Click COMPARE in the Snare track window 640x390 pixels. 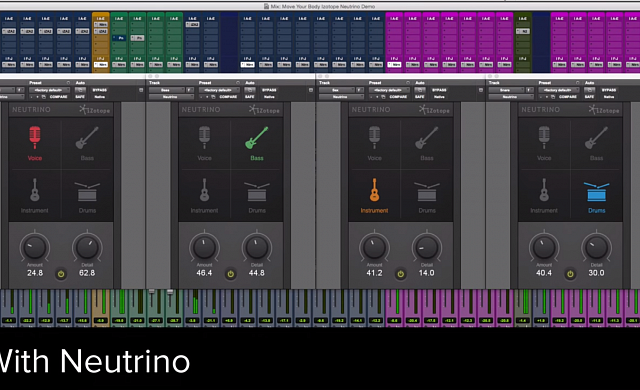(568, 97)
